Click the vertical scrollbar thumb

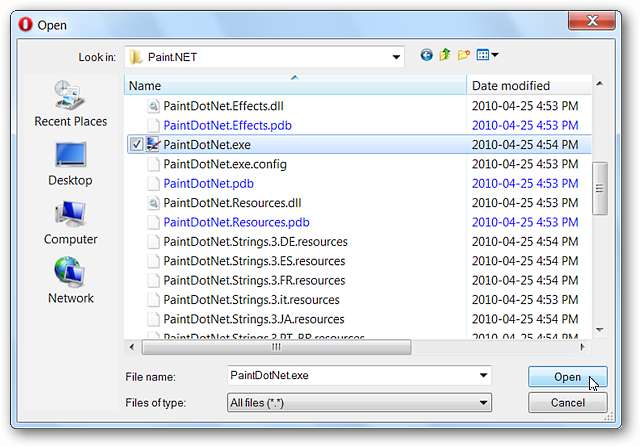tap(600, 188)
